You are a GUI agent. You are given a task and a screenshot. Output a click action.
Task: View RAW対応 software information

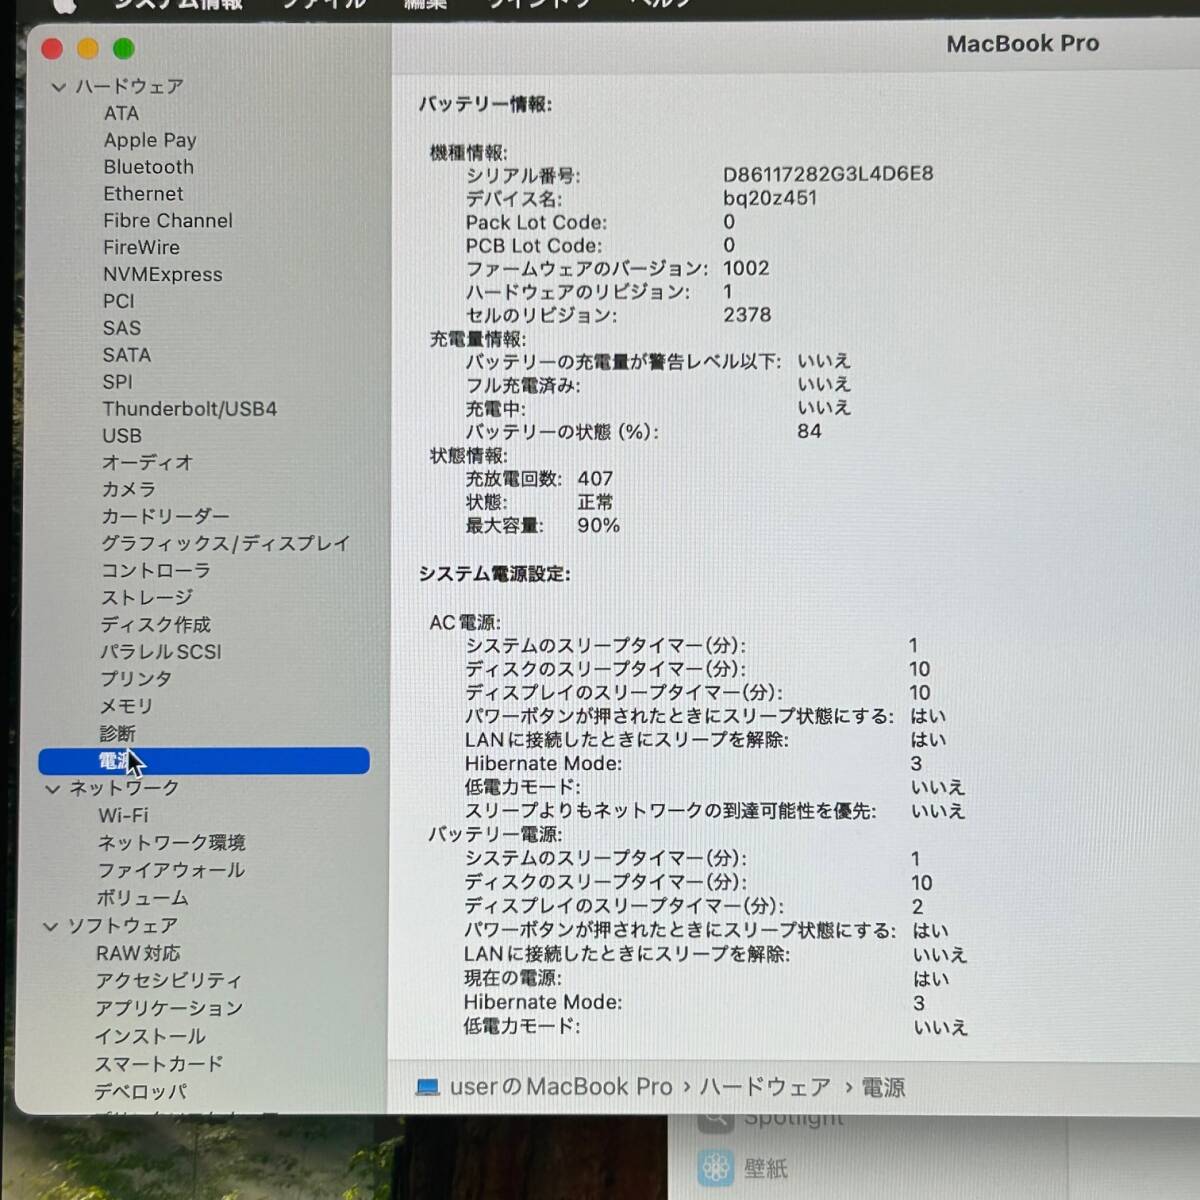click(x=139, y=953)
